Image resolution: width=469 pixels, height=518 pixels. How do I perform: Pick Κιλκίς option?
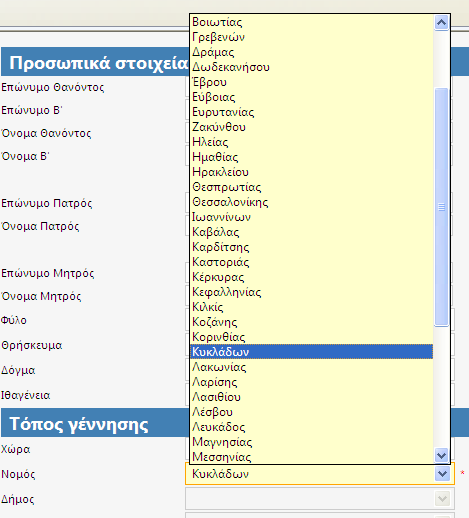point(312,307)
